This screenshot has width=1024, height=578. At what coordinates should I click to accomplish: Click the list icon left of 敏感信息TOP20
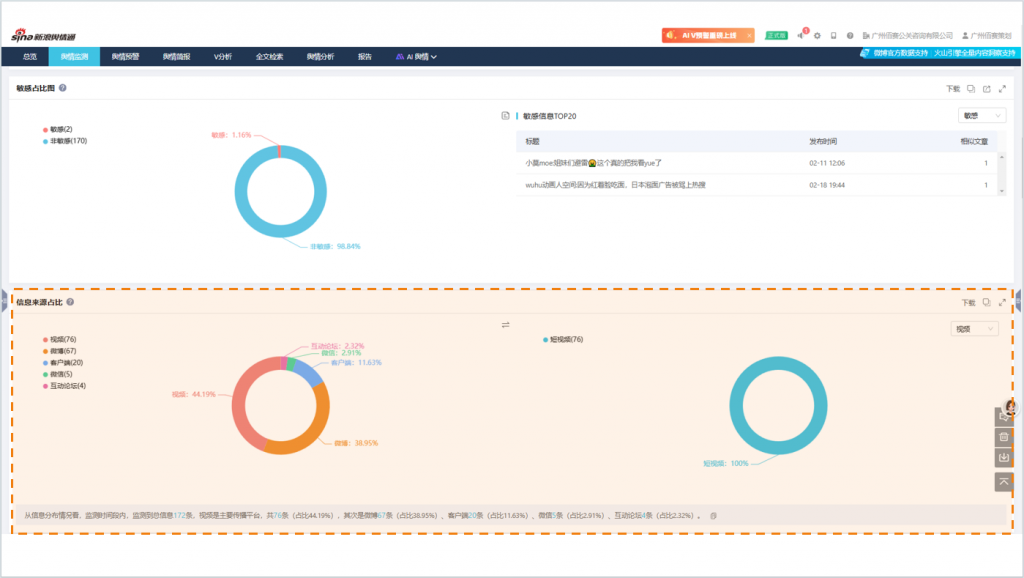point(505,116)
